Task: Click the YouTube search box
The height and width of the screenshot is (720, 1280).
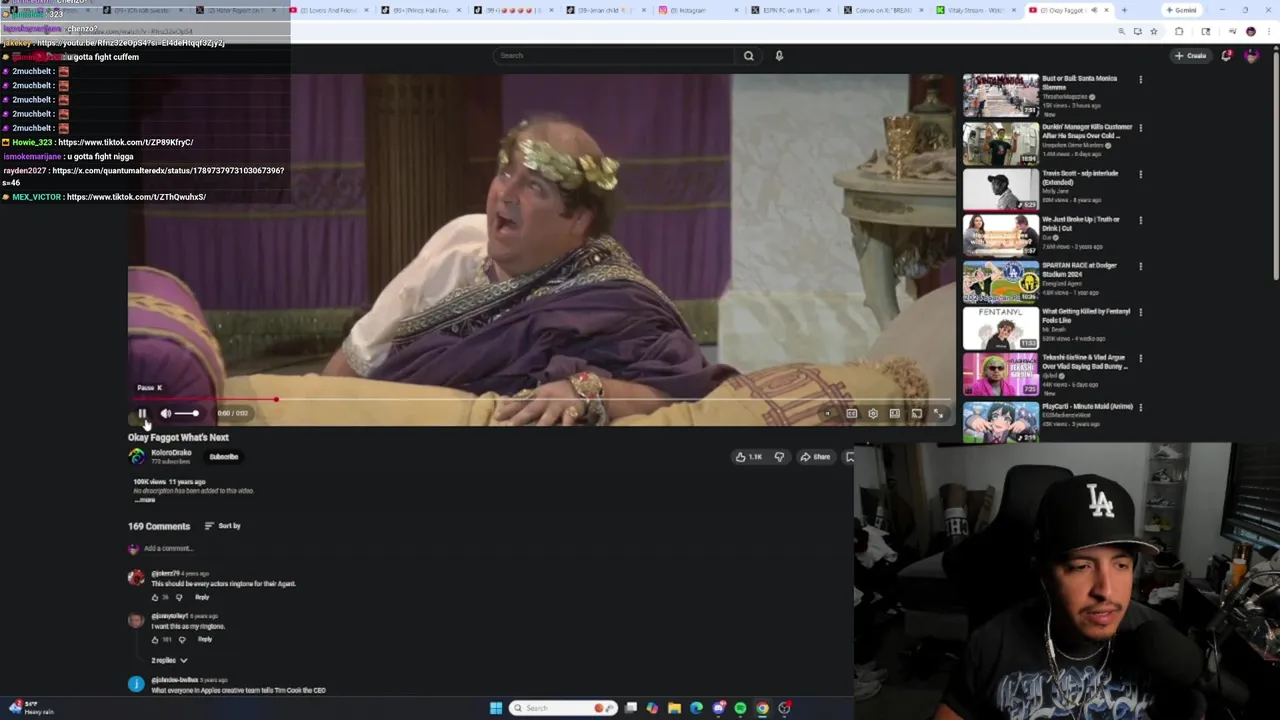Action: point(615,55)
